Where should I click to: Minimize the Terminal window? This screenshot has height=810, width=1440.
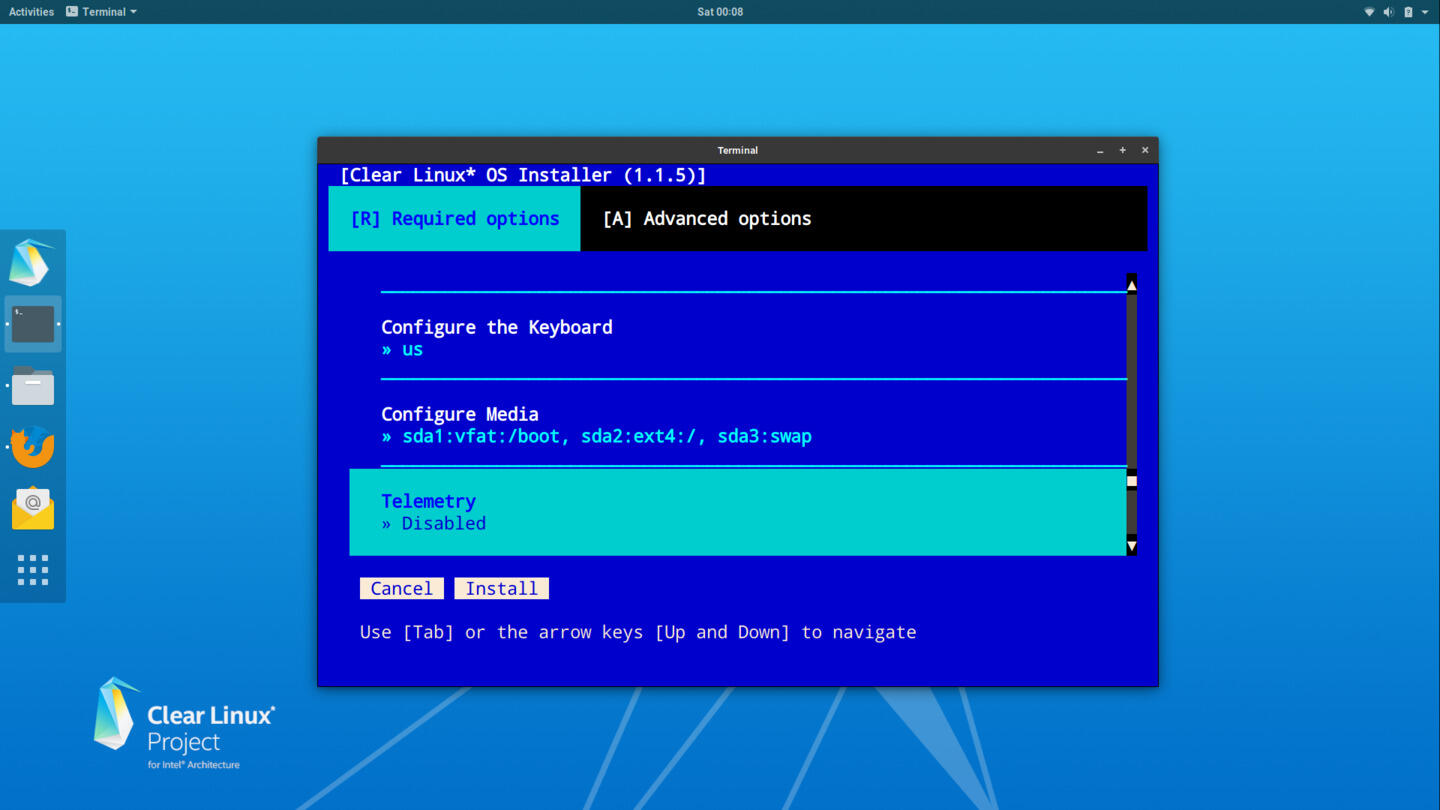point(1100,150)
